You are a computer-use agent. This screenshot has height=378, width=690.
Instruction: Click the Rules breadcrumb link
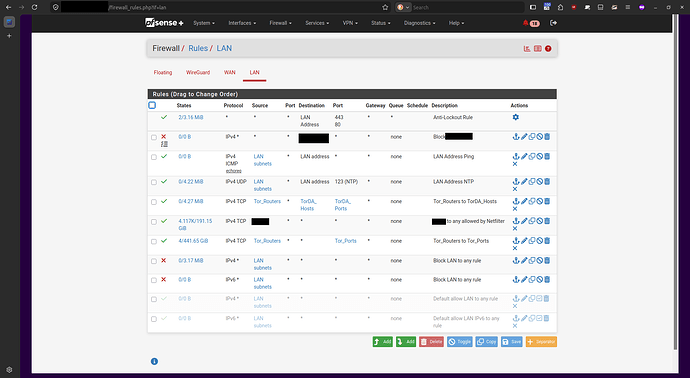(198, 48)
